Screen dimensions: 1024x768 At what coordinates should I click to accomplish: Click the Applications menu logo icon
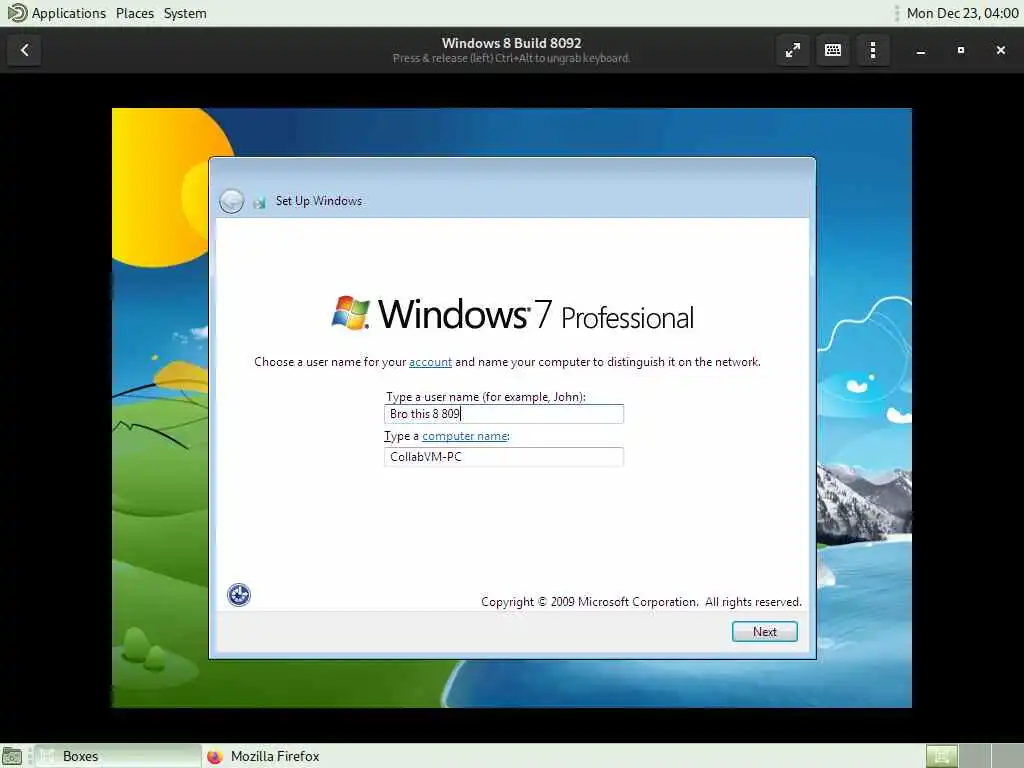point(16,13)
